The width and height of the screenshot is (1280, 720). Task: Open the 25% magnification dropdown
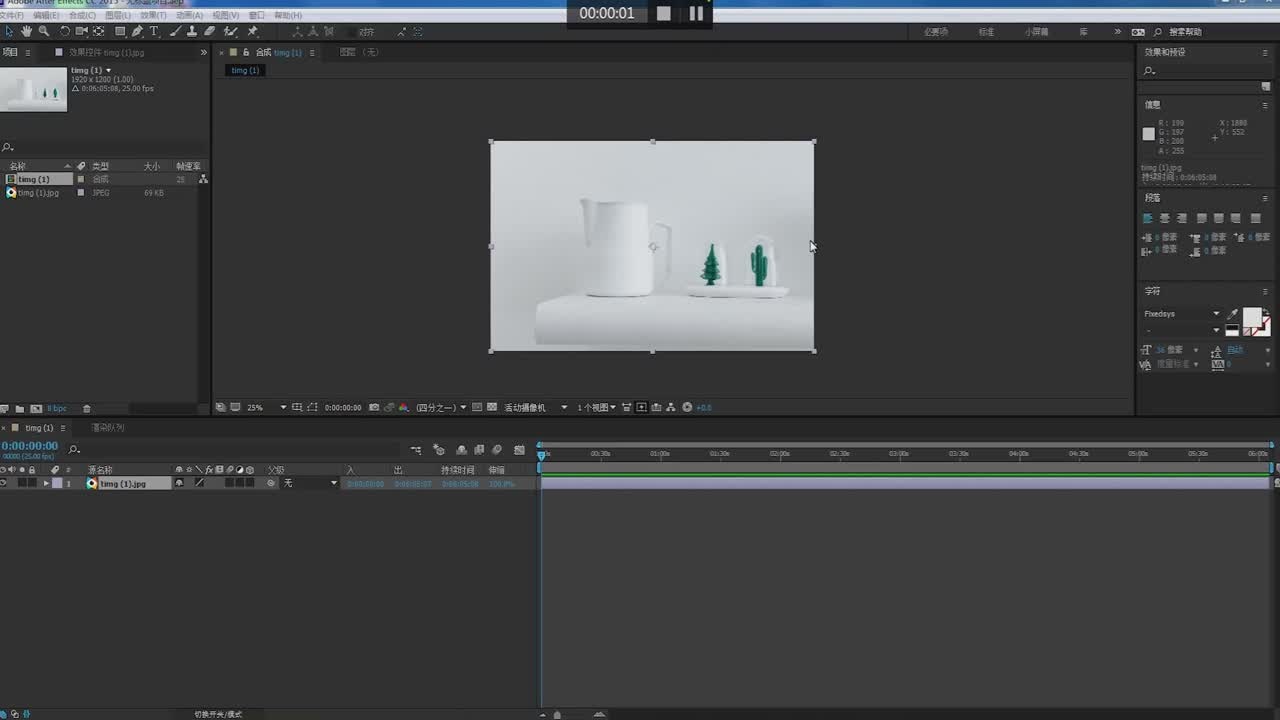(266, 407)
